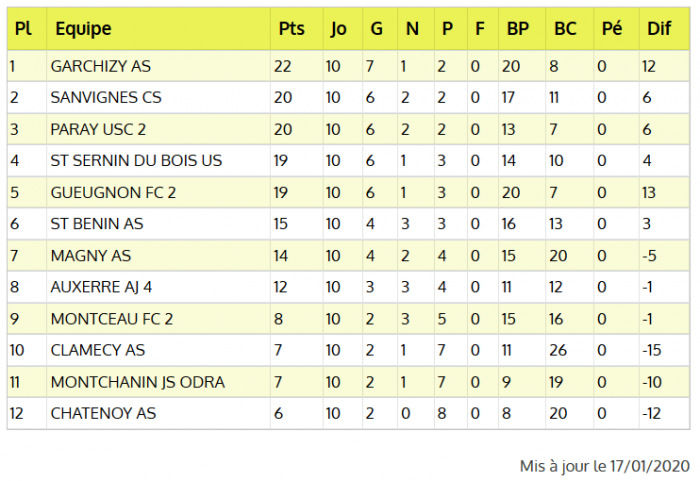
Task: Select SANVIGNES CS team name
Action: [106, 98]
